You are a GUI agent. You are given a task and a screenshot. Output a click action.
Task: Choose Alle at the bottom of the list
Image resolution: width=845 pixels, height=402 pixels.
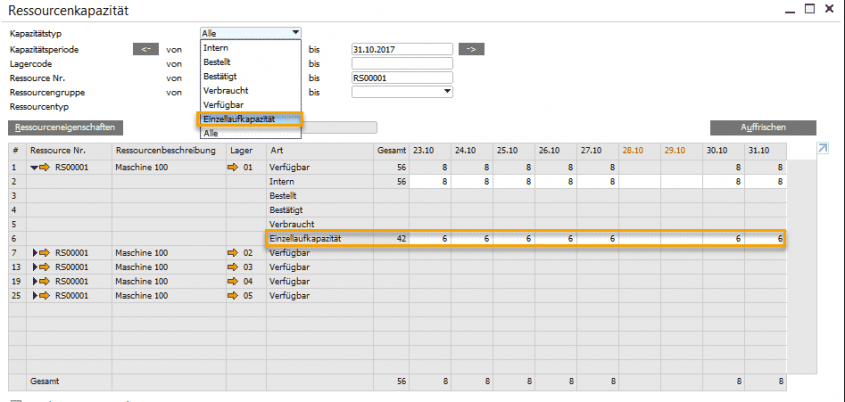[251, 133]
